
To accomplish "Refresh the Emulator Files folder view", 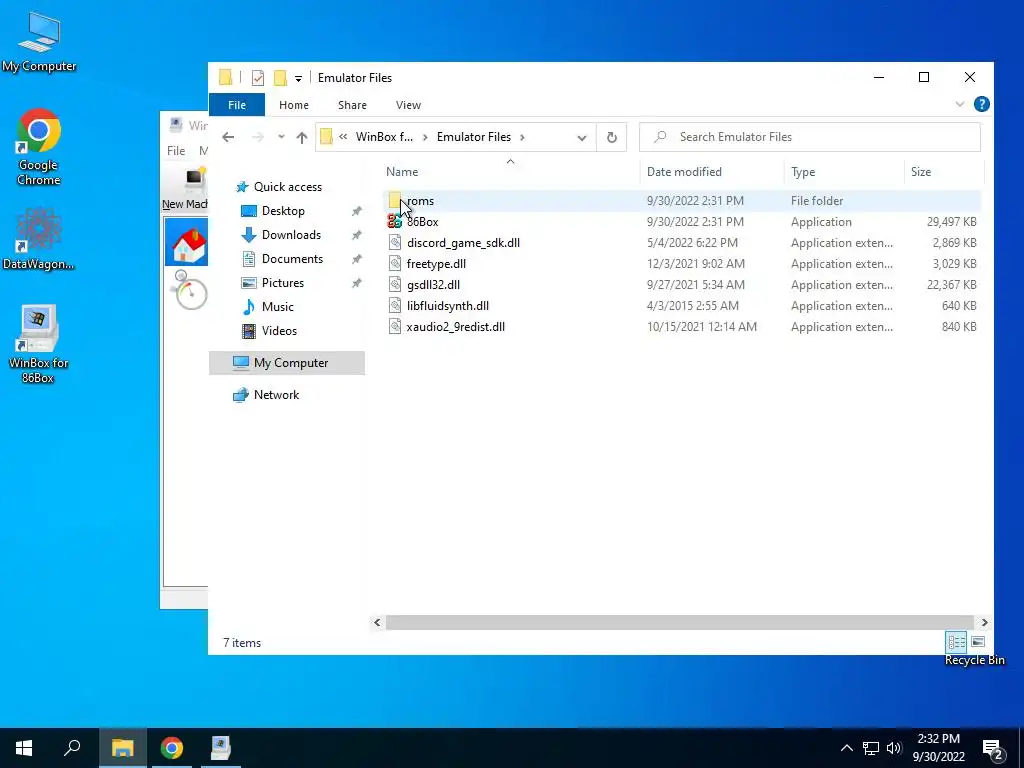I will [x=611, y=137].
